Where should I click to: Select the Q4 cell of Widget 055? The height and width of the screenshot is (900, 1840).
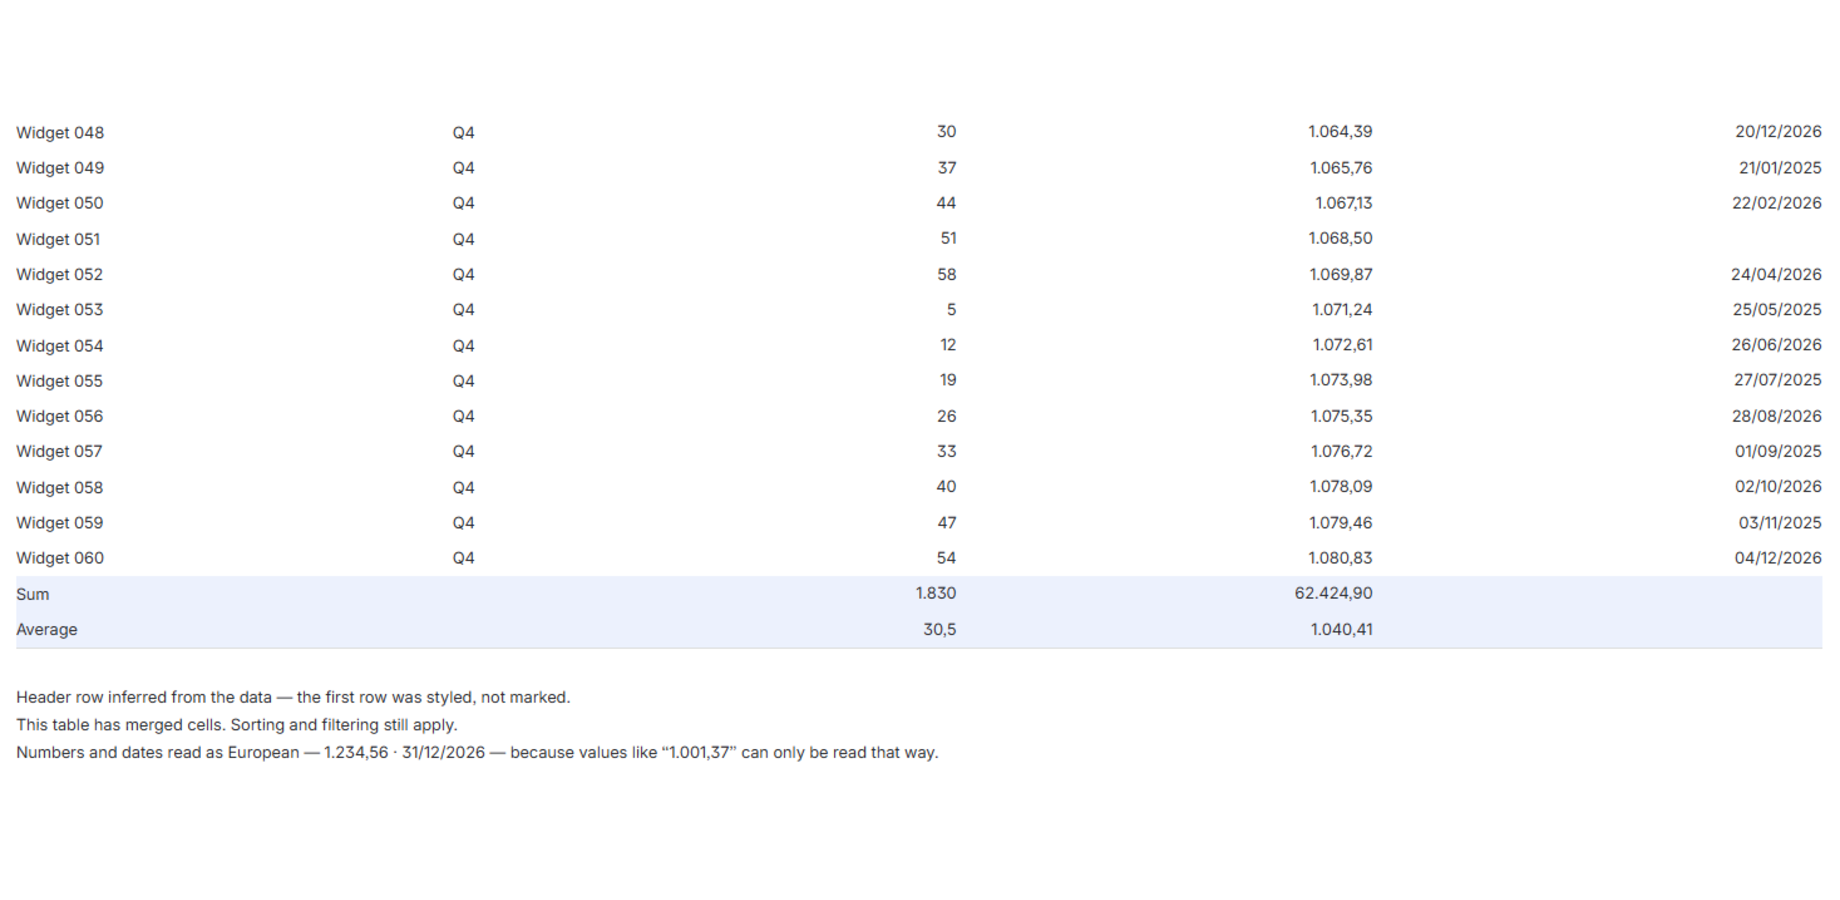[463, 381]
